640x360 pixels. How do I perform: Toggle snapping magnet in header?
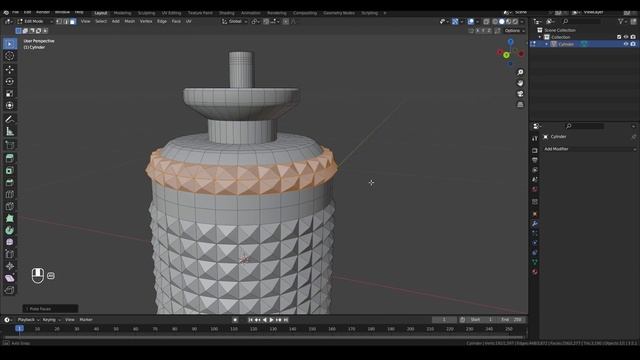pos(266,21)
